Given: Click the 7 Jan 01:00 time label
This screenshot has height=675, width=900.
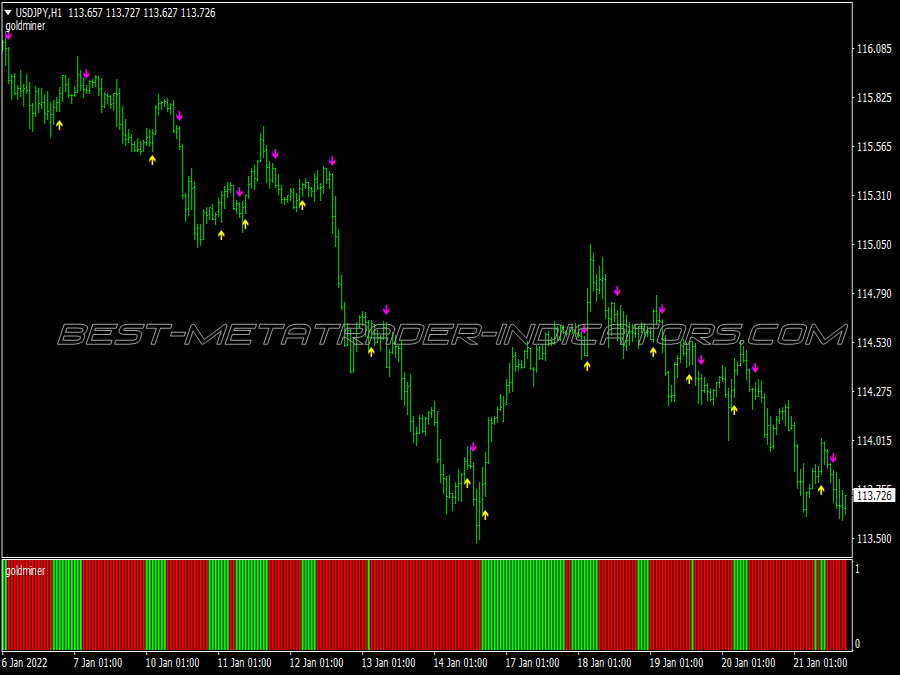Looking at the screenshot, I should 98,662.
